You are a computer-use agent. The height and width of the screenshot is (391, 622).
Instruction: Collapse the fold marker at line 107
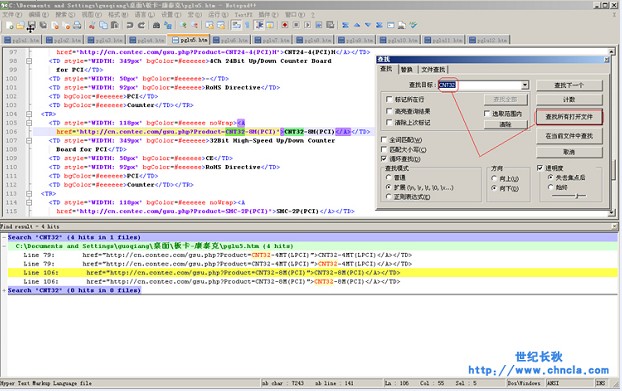click(x=29, y=141)
